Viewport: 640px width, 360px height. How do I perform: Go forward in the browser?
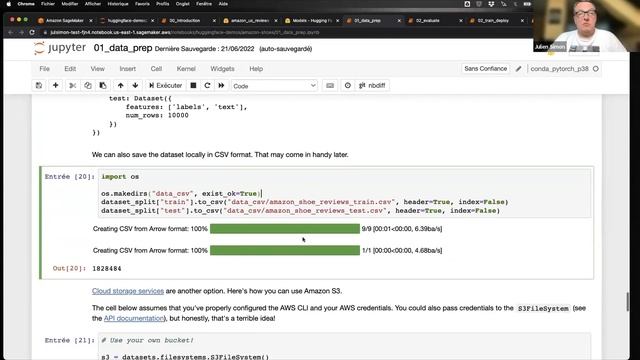tap(21, 32)
